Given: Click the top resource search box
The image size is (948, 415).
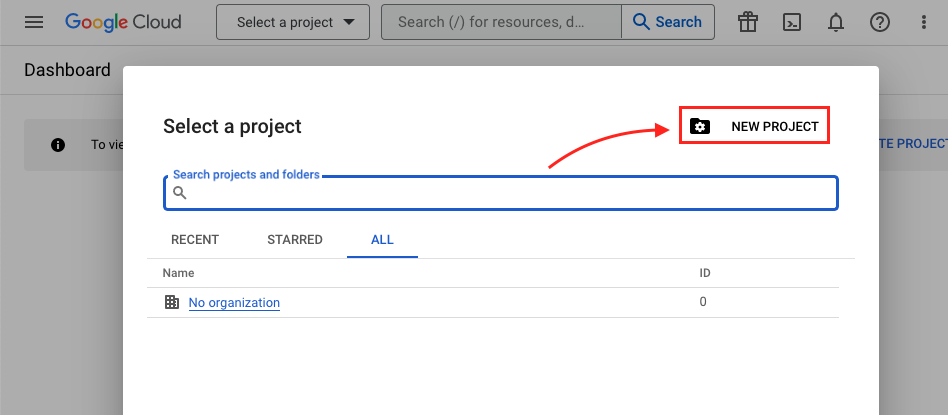Looking at the screenshot, I should [501, 22].
